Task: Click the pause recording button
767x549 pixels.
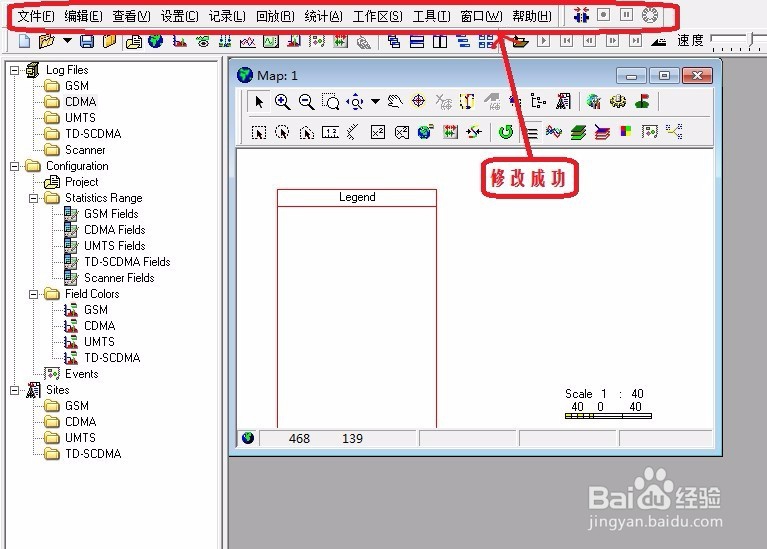Action: point(626,15)
